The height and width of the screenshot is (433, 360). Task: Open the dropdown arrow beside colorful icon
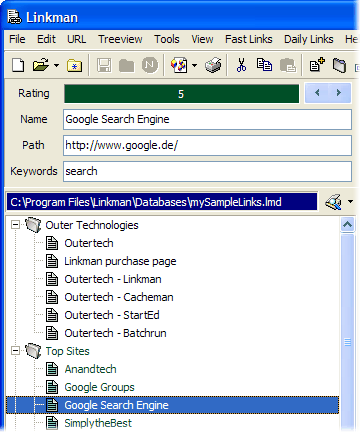point(194,65)
